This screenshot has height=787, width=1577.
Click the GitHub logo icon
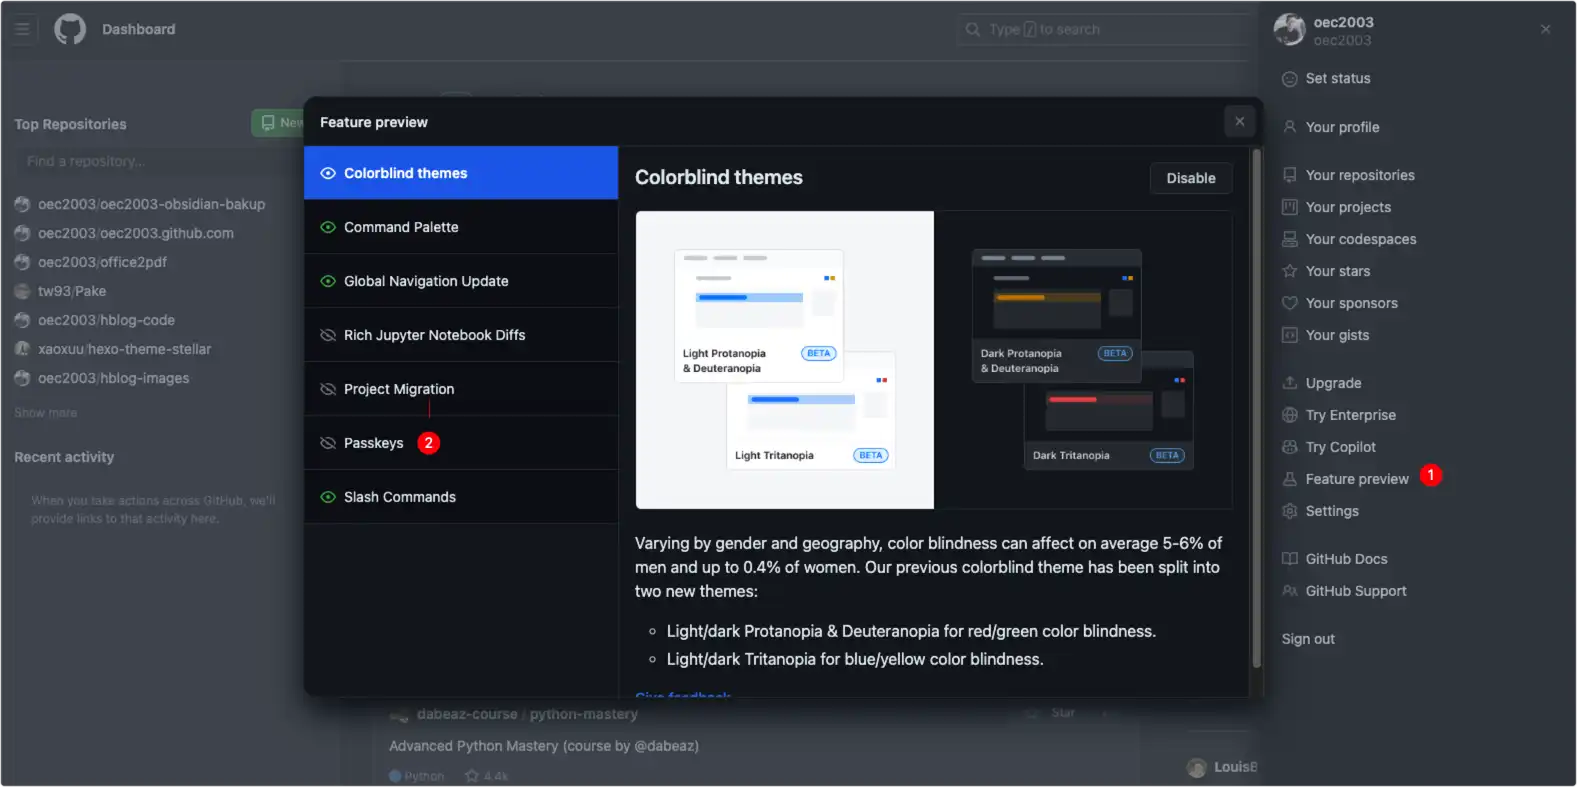[70, 29]
